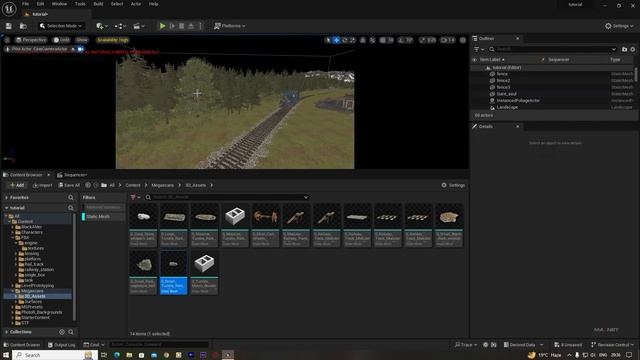The width and height of the screenshot is (640, 360).
Task: Open the File menu
Action: [25, 4]
